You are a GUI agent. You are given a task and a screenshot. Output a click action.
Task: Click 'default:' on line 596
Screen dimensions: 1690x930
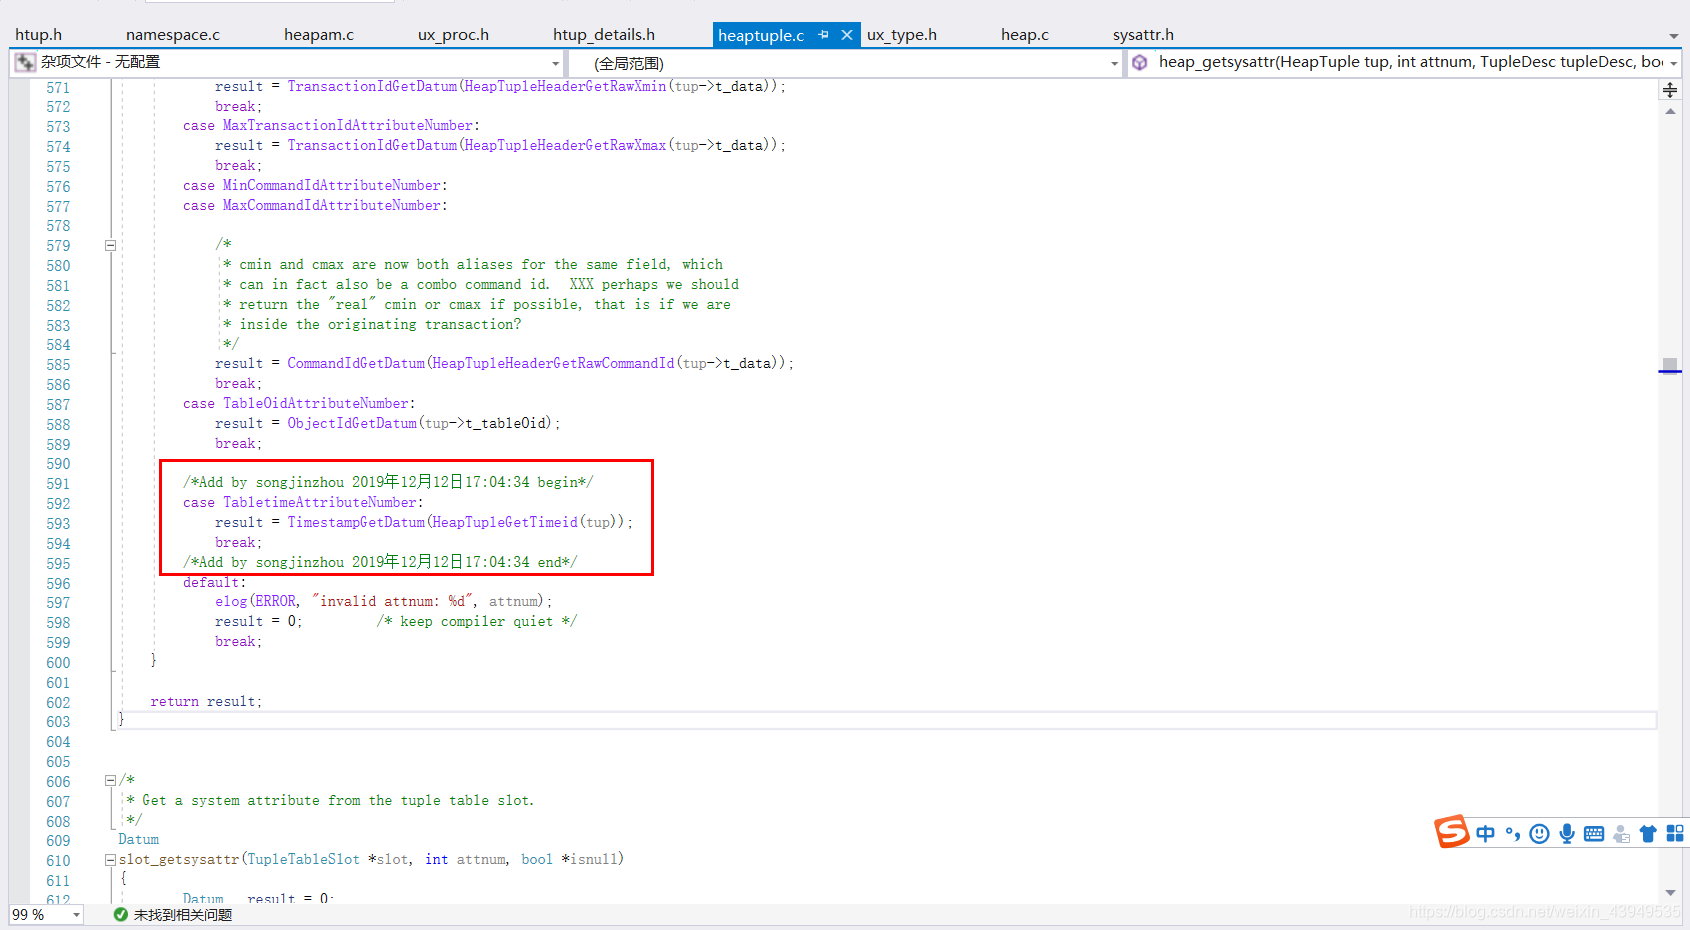(x=214, y=583)
